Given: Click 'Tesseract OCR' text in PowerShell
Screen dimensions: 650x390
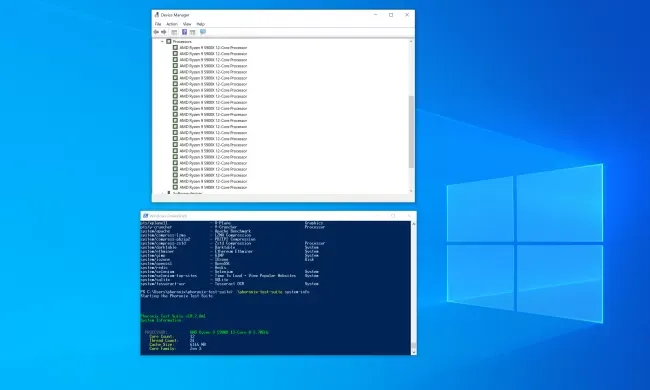Looking at the screenshot, I should 229,284.
